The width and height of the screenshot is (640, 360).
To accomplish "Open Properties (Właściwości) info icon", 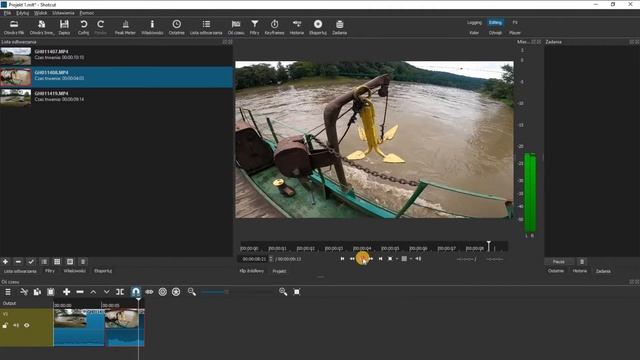I will point(152,24).
